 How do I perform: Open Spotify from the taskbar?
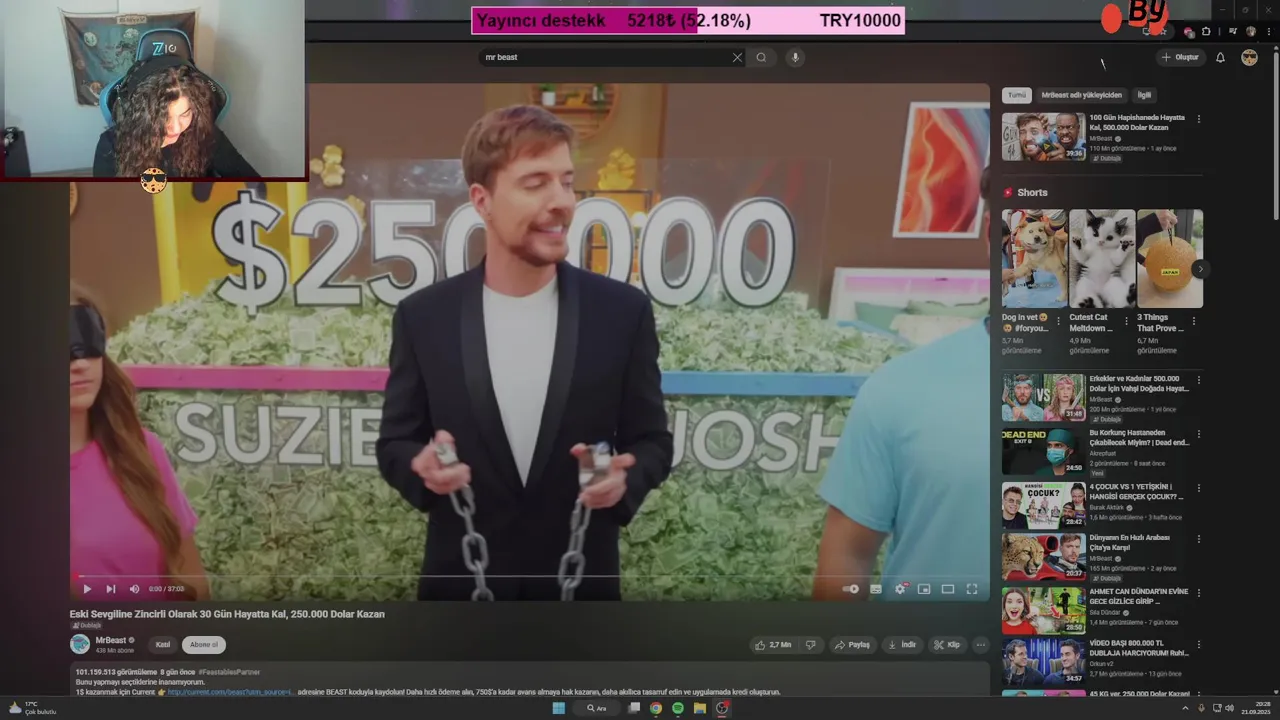(x=678, y=708)
